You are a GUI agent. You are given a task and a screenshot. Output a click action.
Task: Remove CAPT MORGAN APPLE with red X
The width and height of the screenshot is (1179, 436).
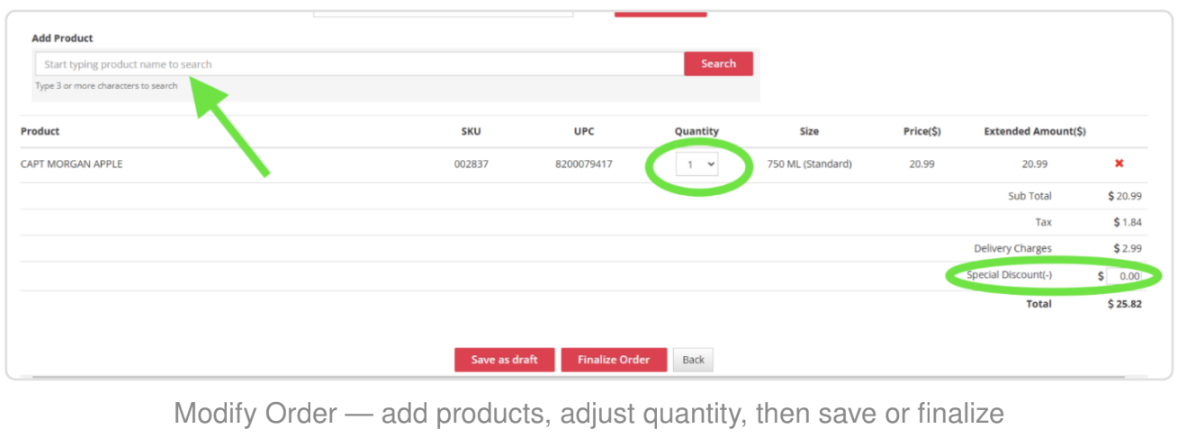pos(1119,163)
